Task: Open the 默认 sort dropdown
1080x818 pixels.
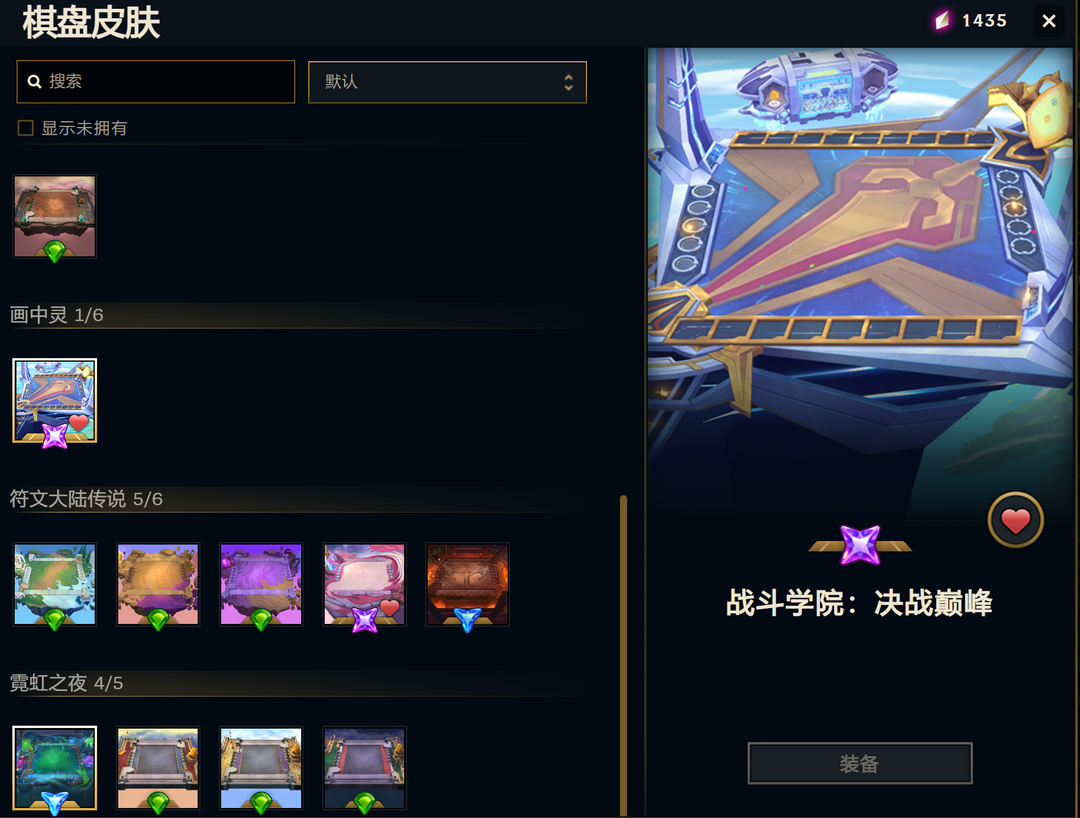Action: (448, 83)
